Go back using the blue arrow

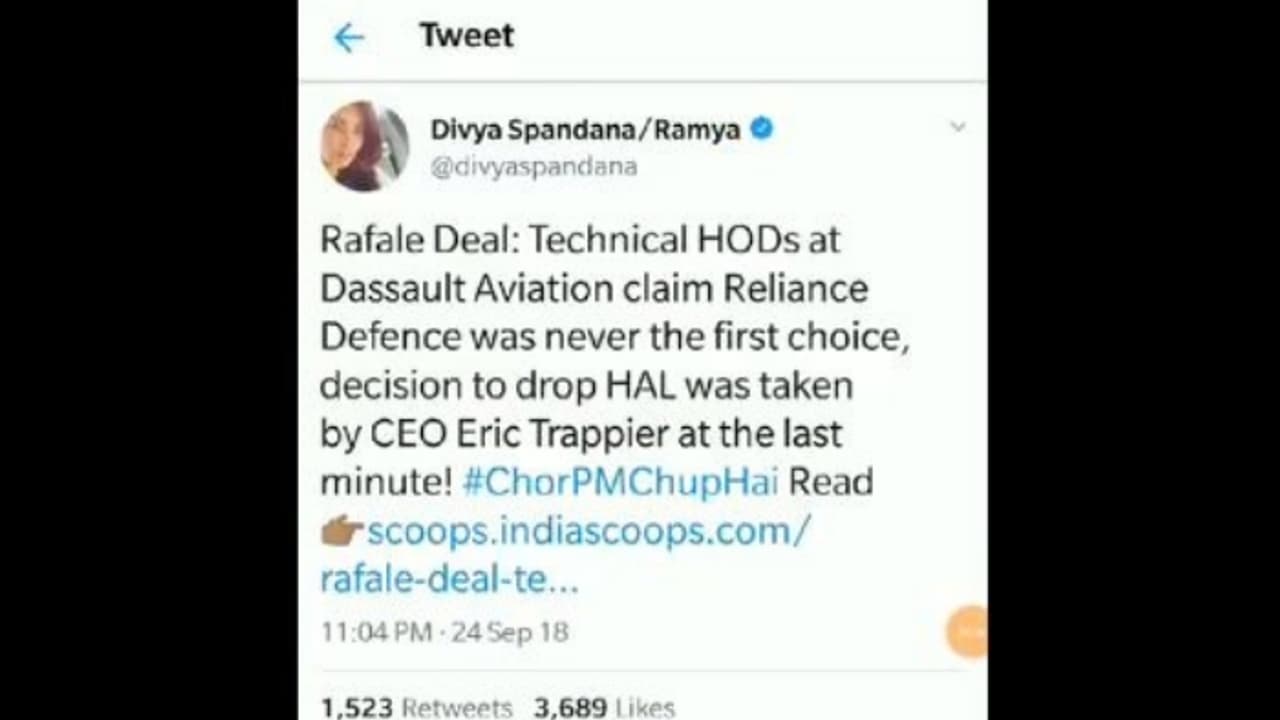(x=348, y=38)
